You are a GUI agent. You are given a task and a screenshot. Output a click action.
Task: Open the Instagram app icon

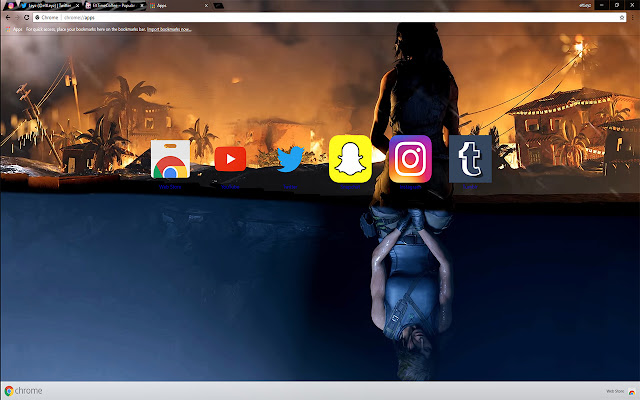[410, 159]
